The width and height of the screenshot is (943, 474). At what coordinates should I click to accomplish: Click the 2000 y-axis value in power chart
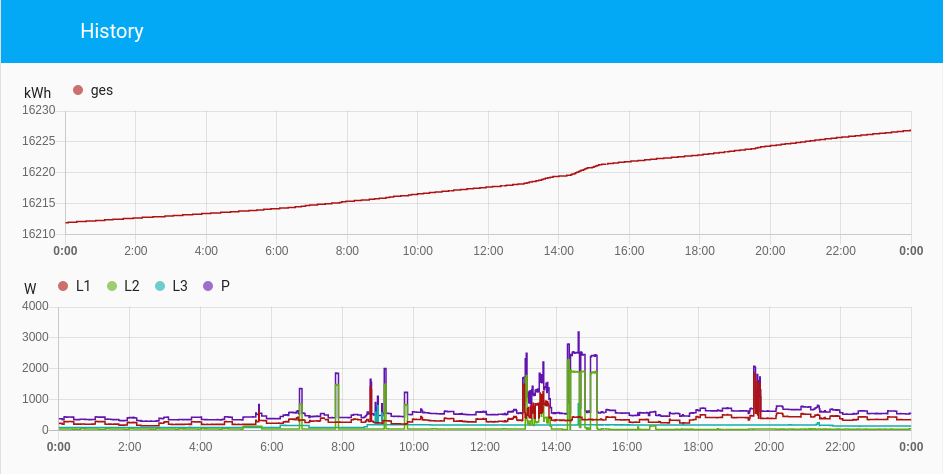point(36,368)
